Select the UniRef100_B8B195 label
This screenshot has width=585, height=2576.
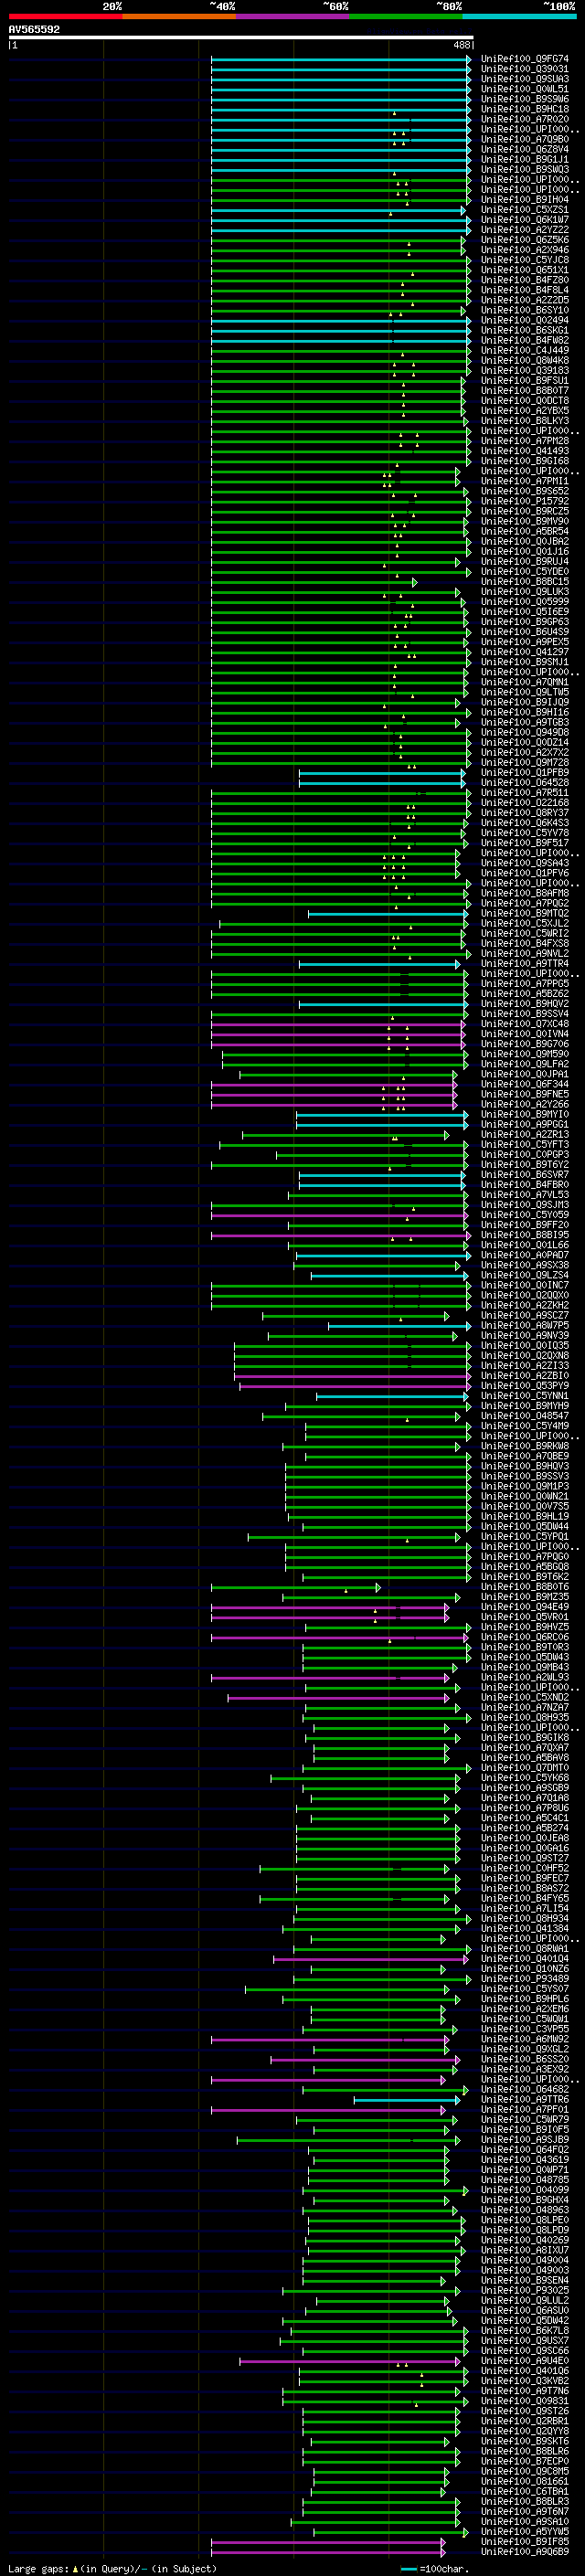525,1235
